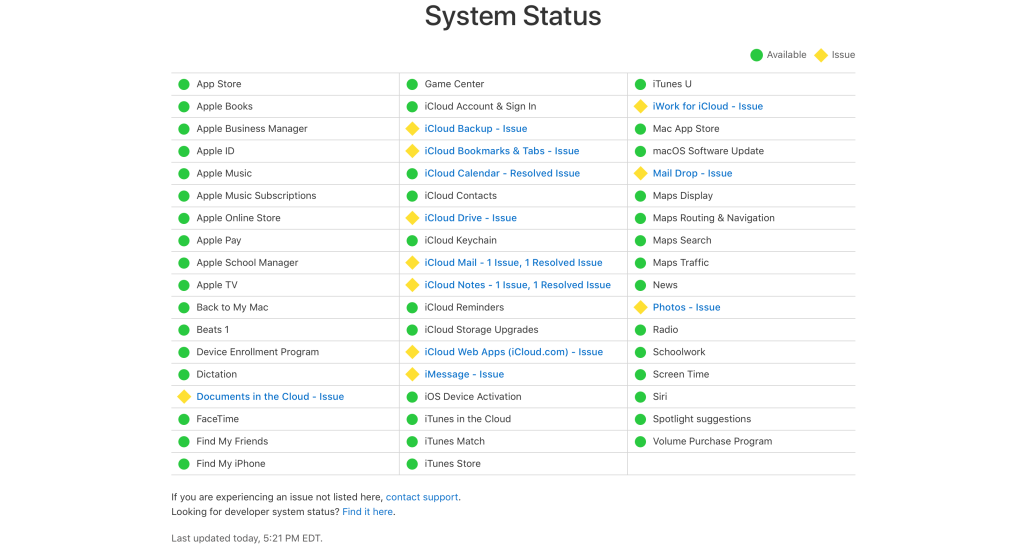This screenshot has height=552, width=1024.
Task: Open the Mail Drop - Issue link
Action: pos(692,173)
